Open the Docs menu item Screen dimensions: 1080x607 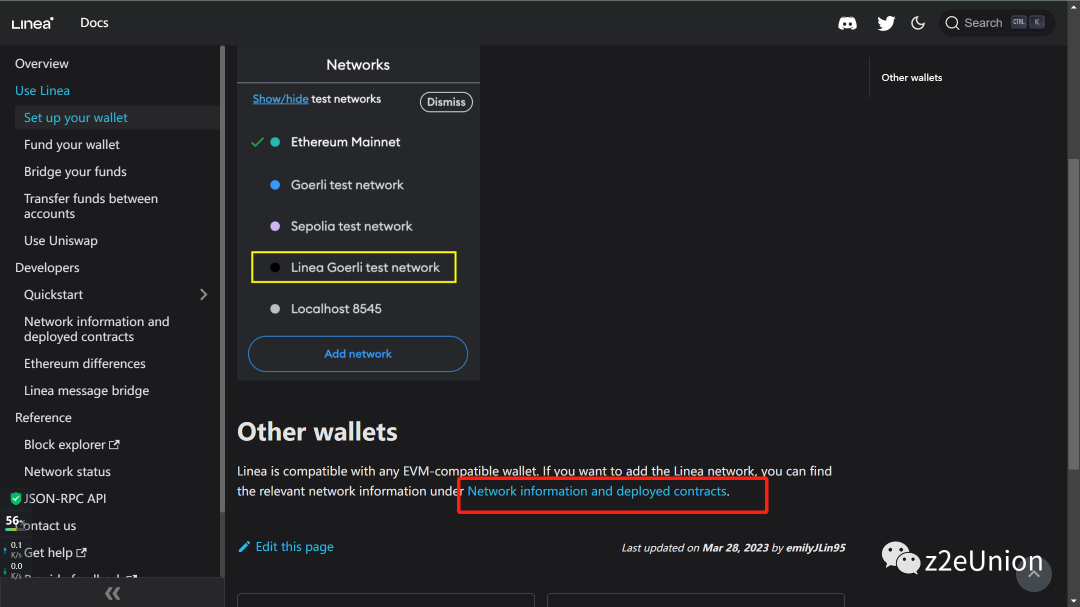(94, 23)
